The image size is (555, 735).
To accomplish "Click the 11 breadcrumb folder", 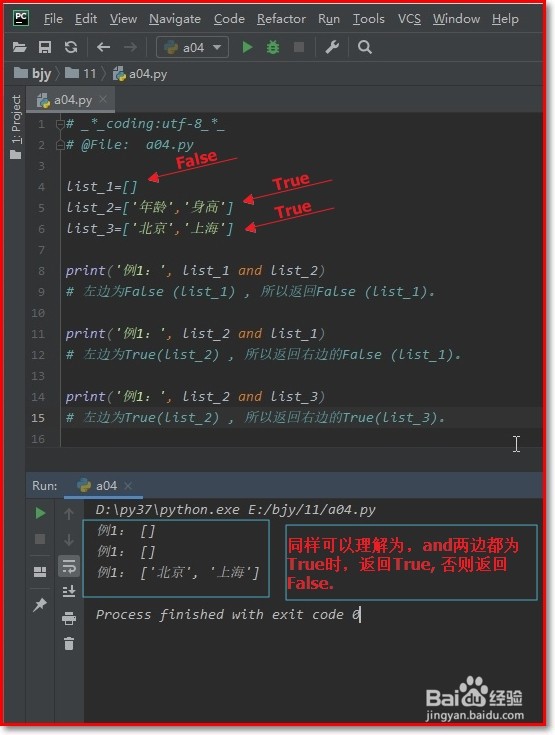I will coord(81,74).
